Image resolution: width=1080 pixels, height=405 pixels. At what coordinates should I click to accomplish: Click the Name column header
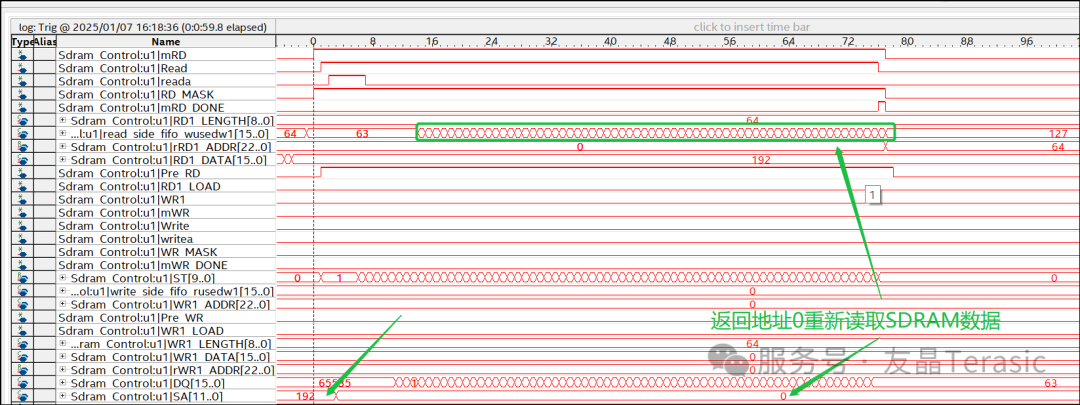point(166,42)
